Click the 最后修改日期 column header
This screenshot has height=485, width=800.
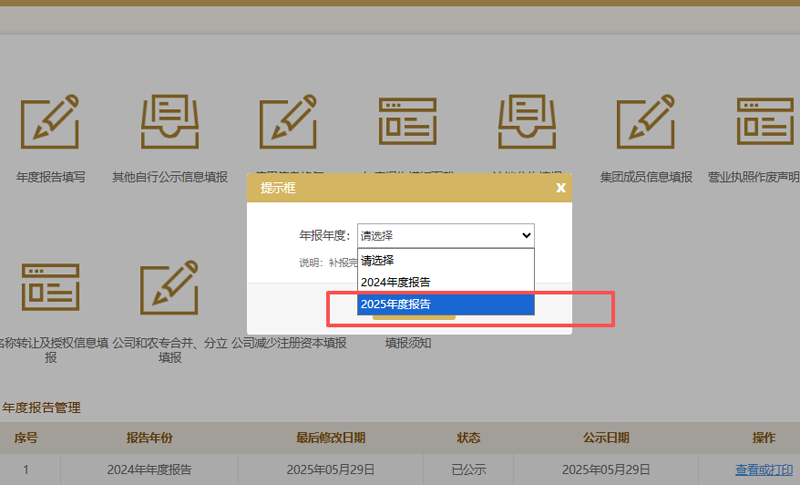click(331, 438)
